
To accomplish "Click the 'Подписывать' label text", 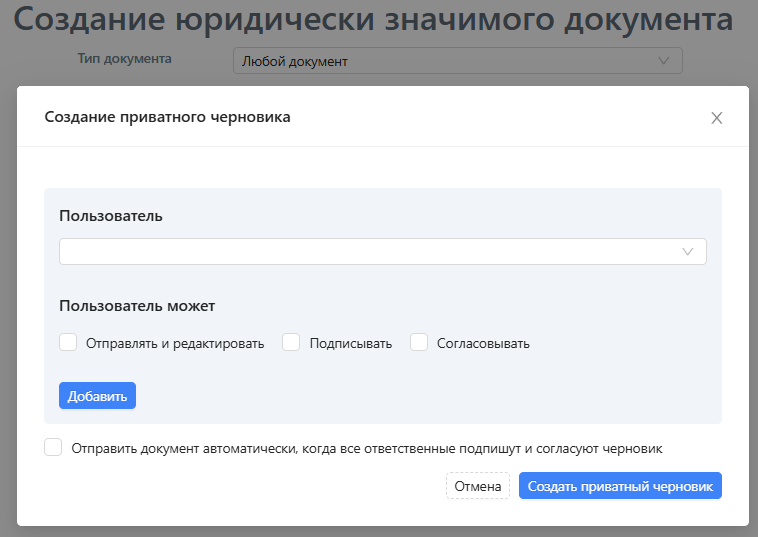I will [x=351, y=344].
